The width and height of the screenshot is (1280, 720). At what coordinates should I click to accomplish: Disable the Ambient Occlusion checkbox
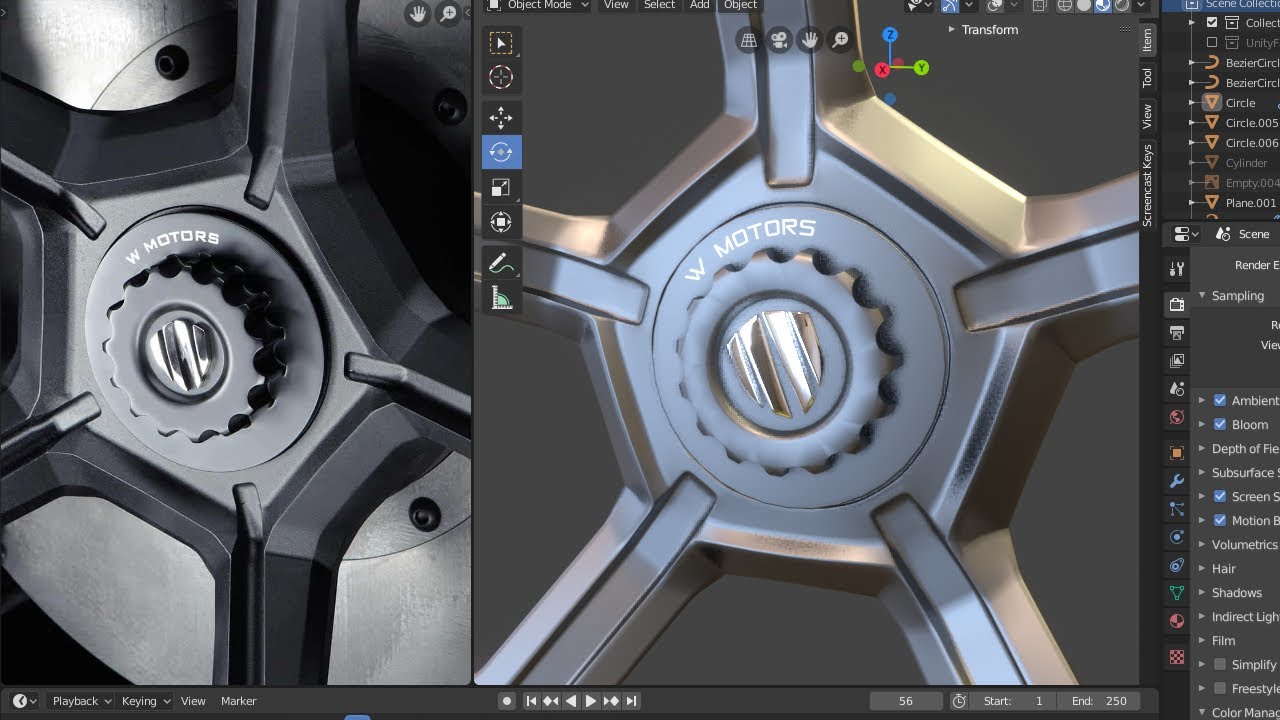click(x=1220, y=400)
